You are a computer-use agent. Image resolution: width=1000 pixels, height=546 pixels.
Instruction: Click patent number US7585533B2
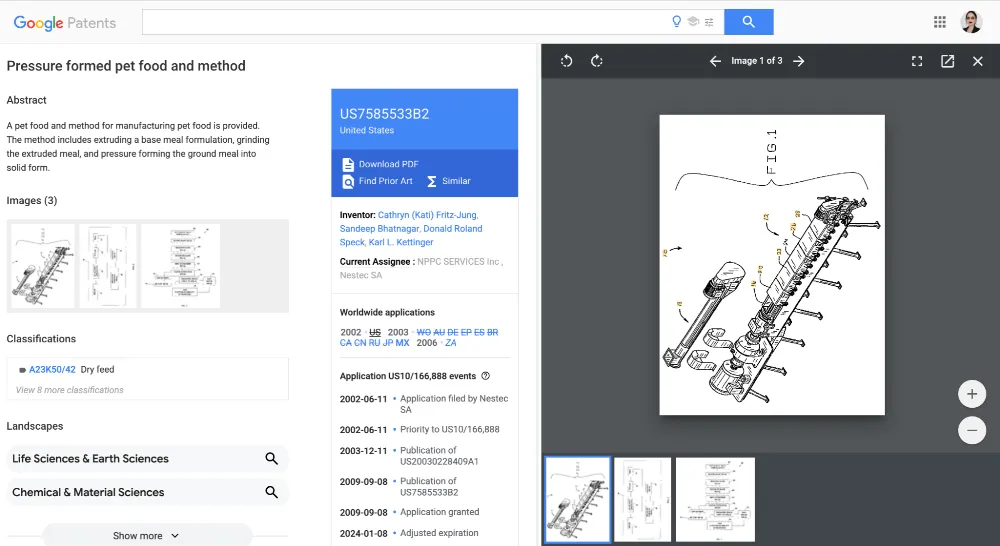pyautogui.click(x=385, y=114)
